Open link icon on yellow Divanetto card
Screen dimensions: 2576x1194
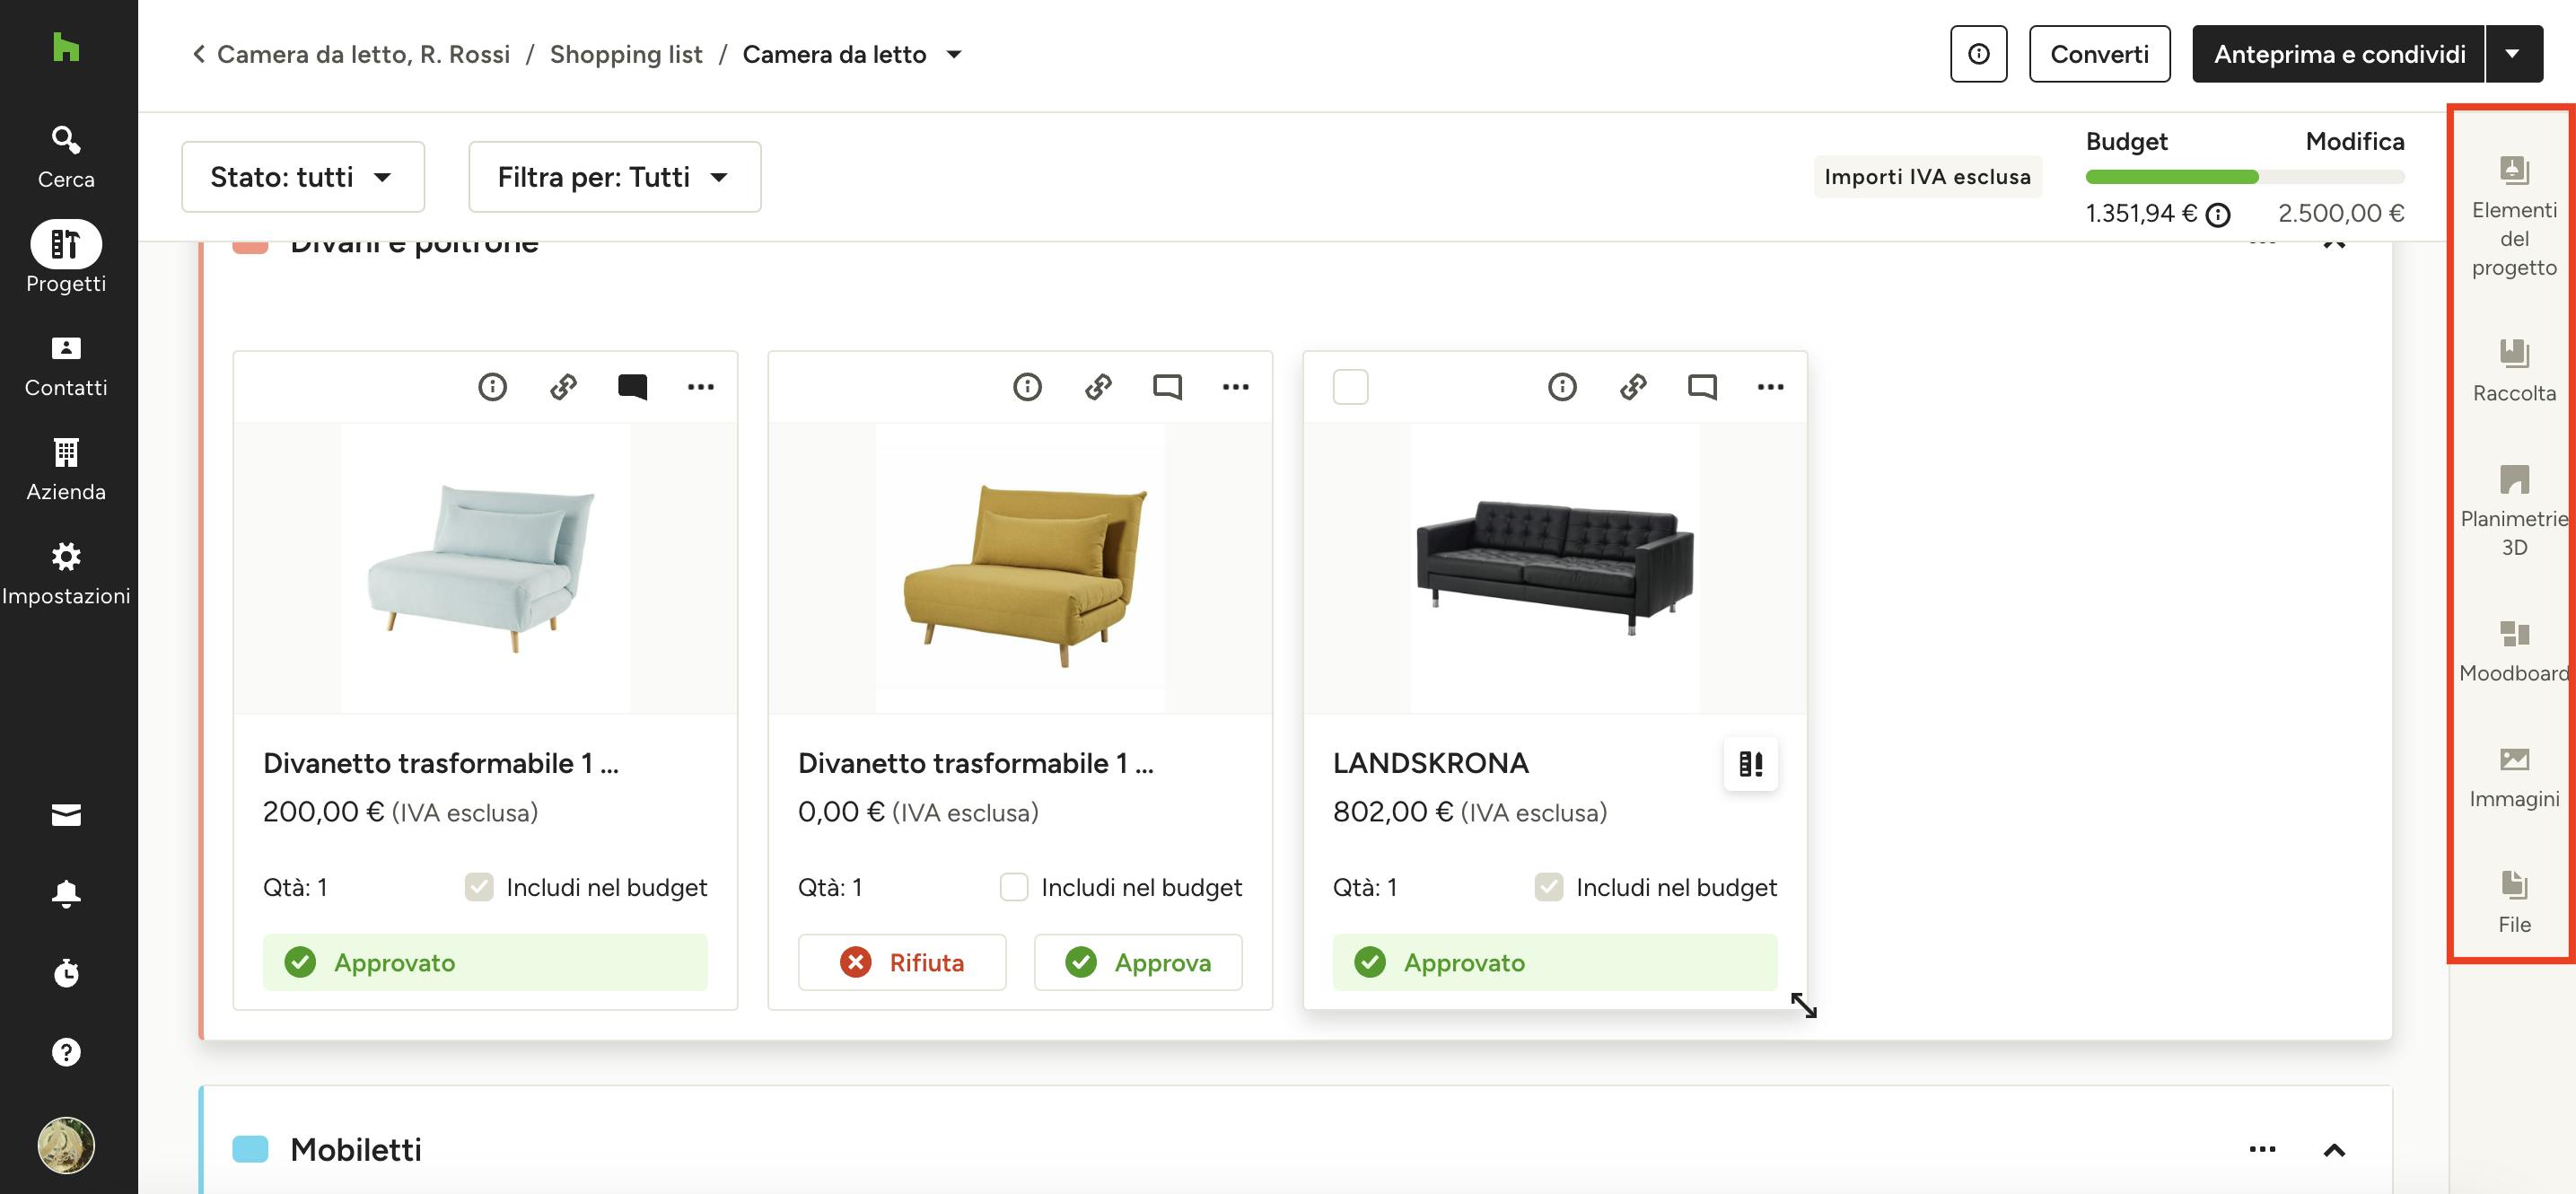pyautogui.click(x=1098, y=387)
